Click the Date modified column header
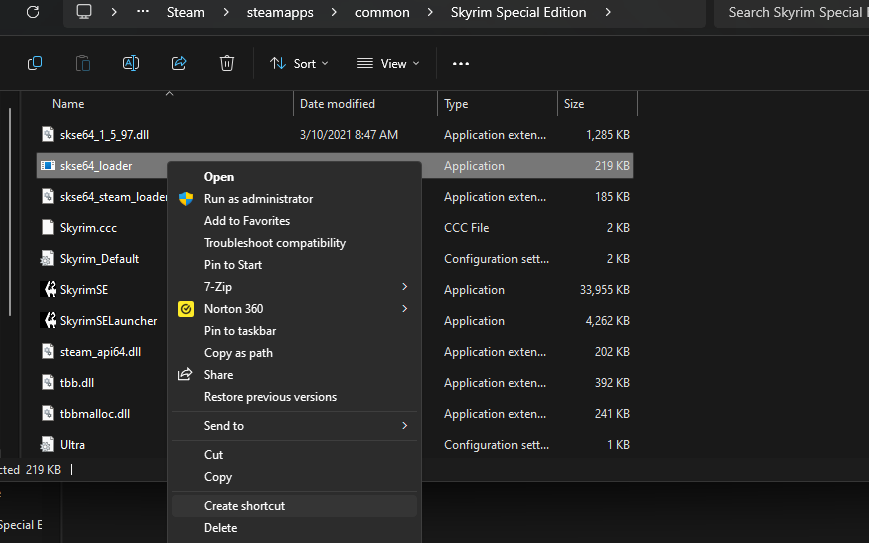Viewport: 869px width, 543px height. (x=337, y=104)
